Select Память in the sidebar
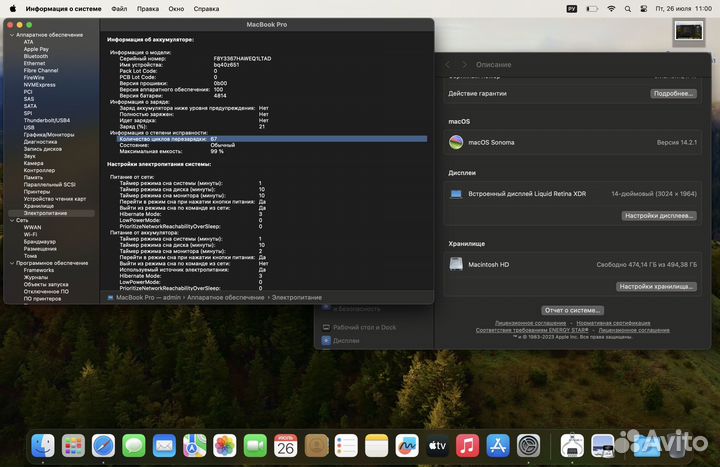Screen dimensions: 720x467 (x=33, y=177)
